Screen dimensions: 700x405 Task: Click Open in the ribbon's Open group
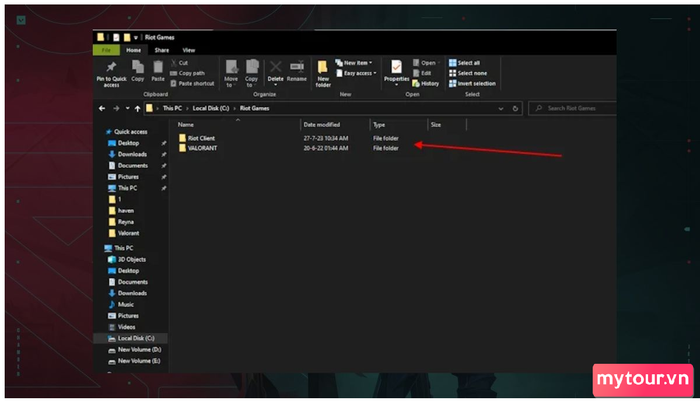424,63
